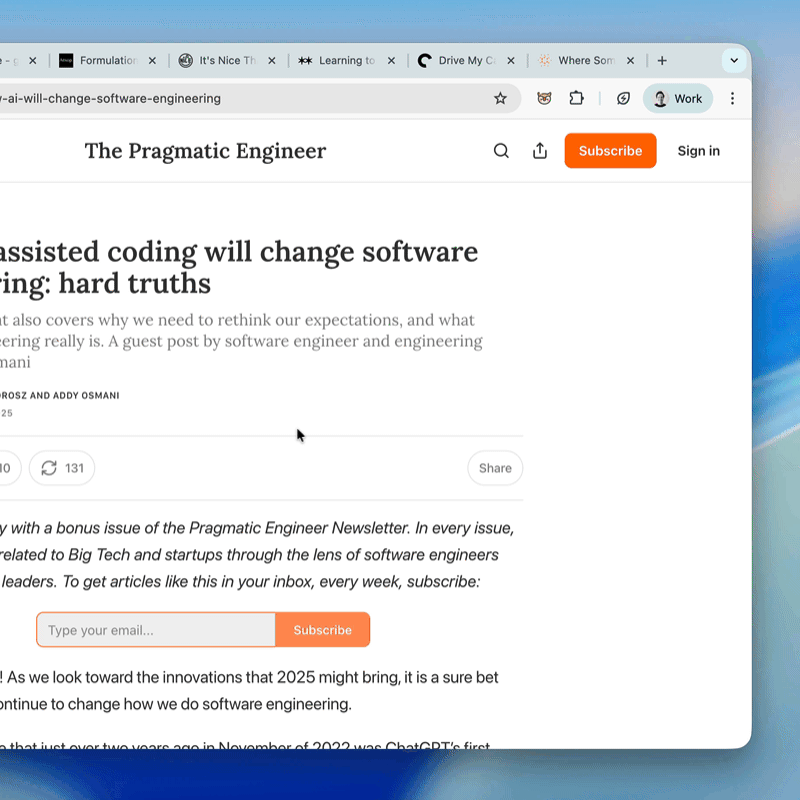
Task: Focus the Type your email field
Action: point(156,630)
